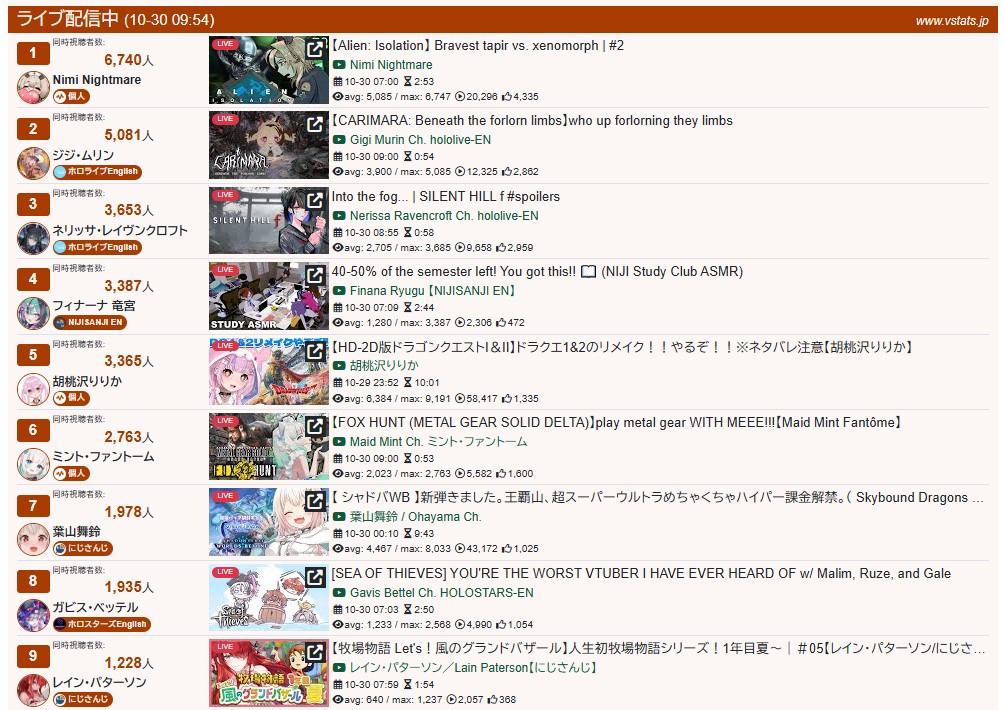Click にじさんじ tag under レイン・パターソン

83,699
